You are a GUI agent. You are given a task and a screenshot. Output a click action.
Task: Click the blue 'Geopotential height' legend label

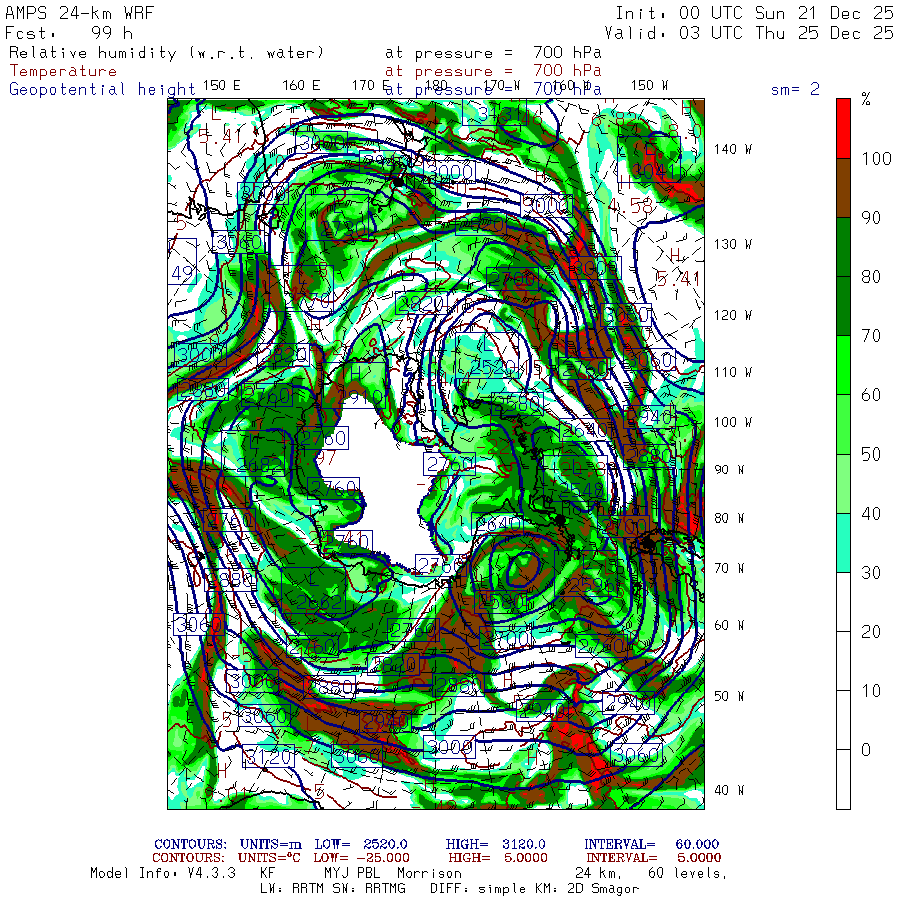click(102, 89)
